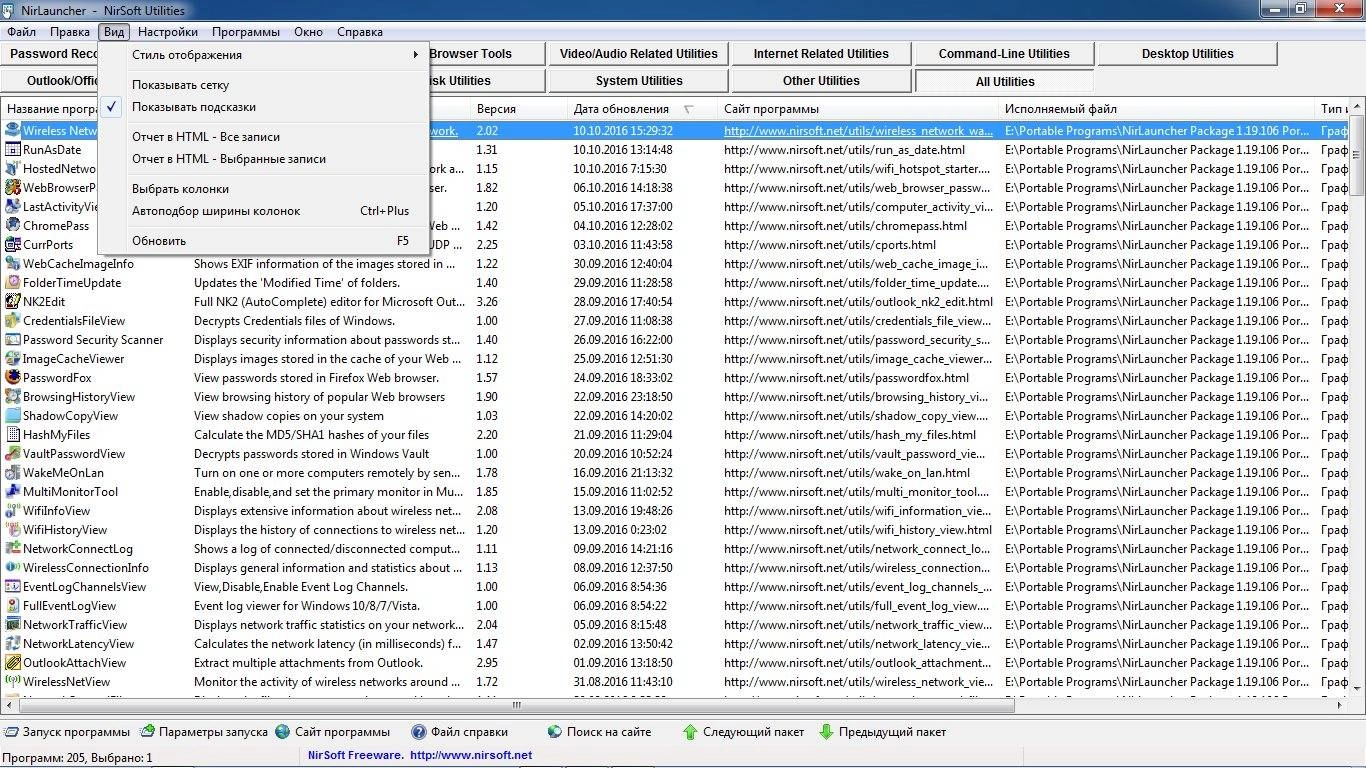Toggle the 'Показывать подсказки' option
The image size is (1366, 768).
click(x=264, y=107)
